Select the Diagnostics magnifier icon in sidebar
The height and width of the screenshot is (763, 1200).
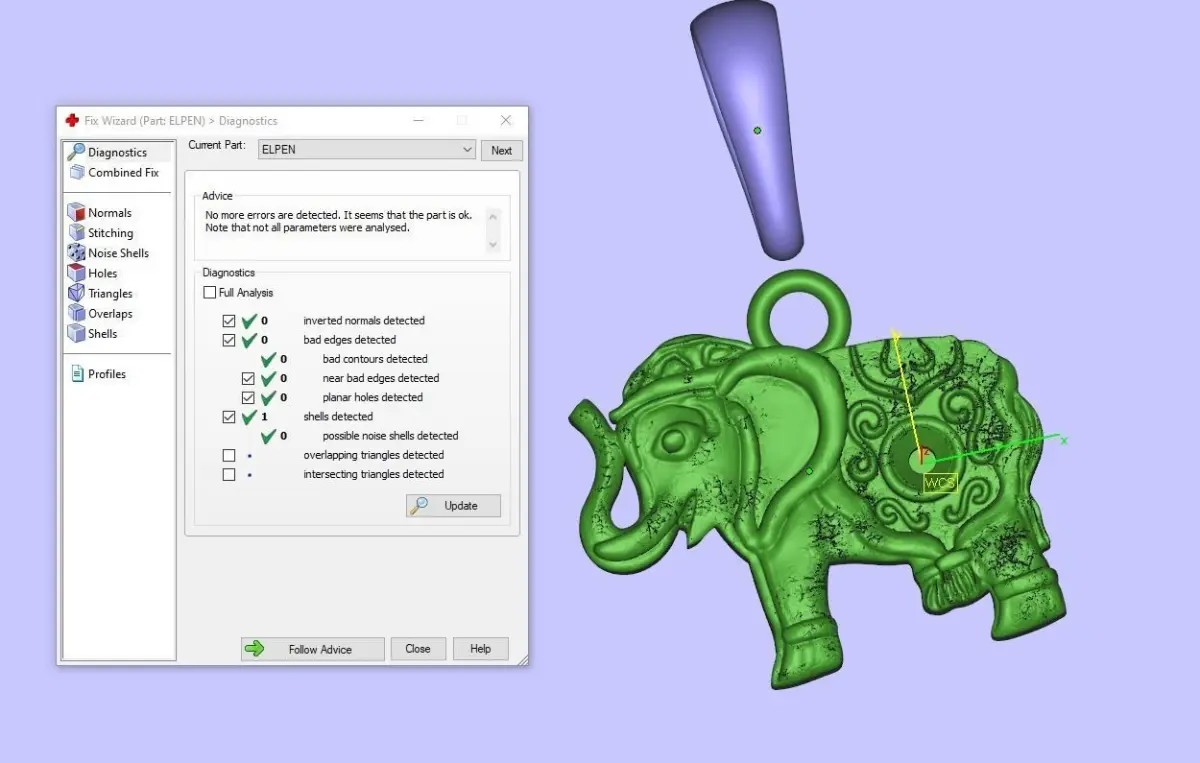click(x=76, y=152)
